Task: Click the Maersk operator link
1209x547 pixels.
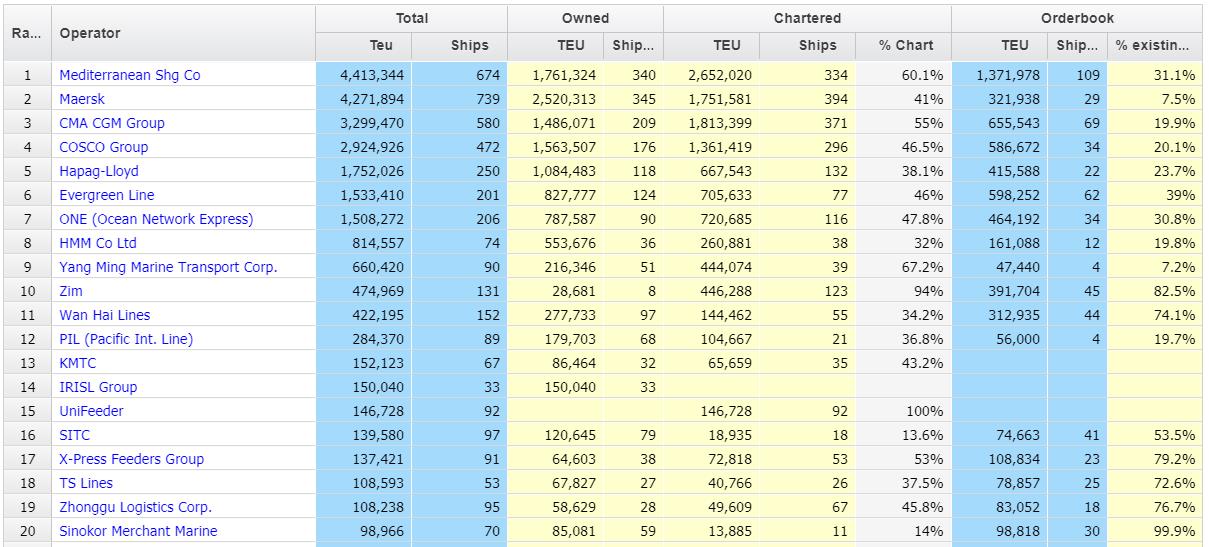Action: (x=82, y=99)
